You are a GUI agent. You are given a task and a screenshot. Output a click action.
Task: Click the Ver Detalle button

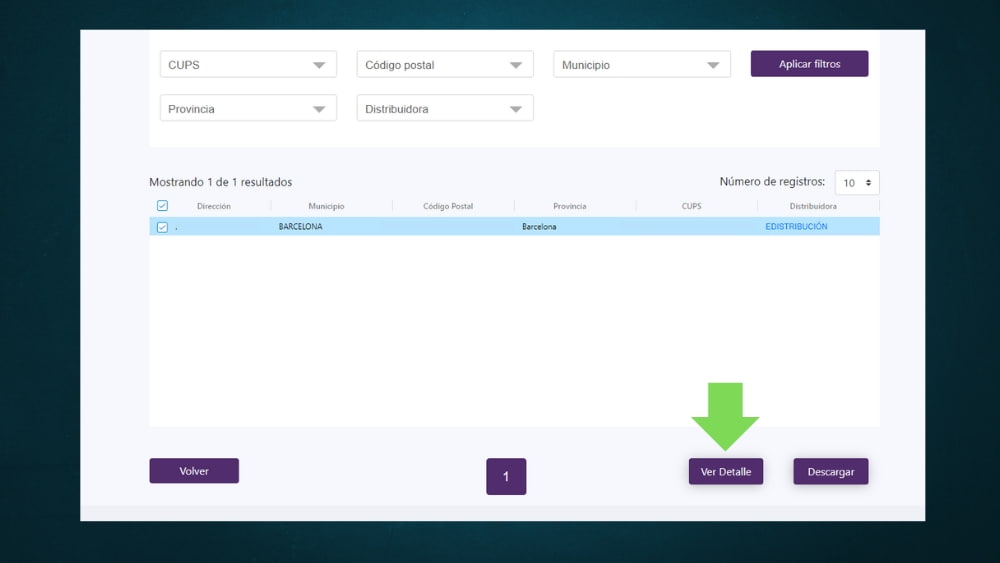point(725,471)
